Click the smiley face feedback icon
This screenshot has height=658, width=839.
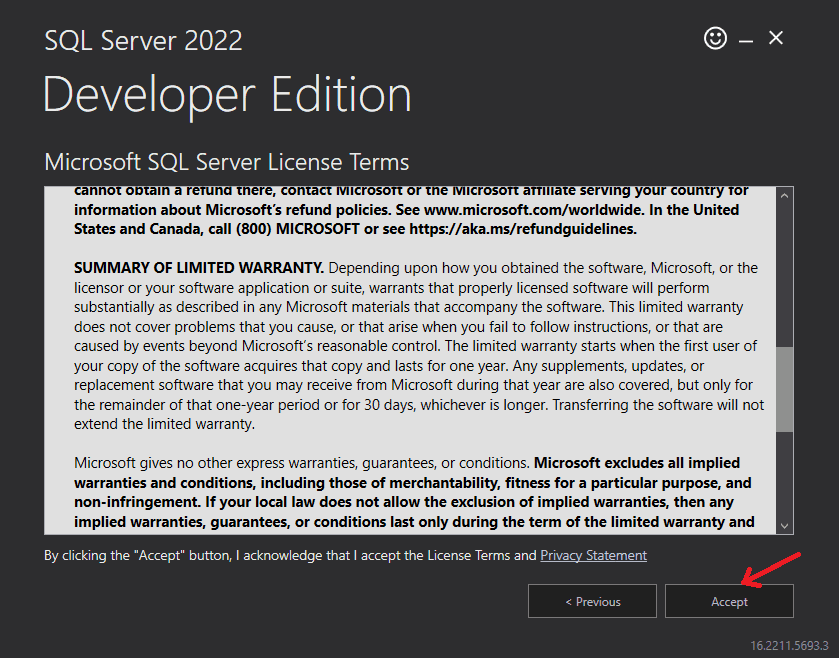[x=715, y=39]
